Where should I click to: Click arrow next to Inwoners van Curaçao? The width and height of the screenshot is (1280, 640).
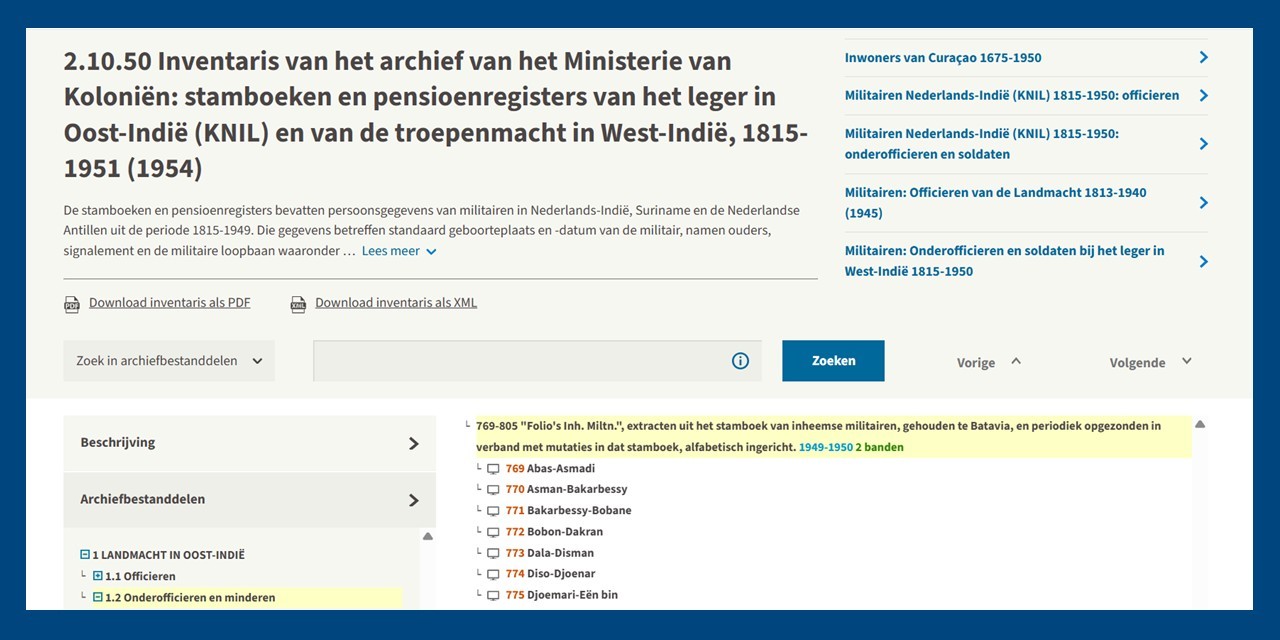(1203, 58)
